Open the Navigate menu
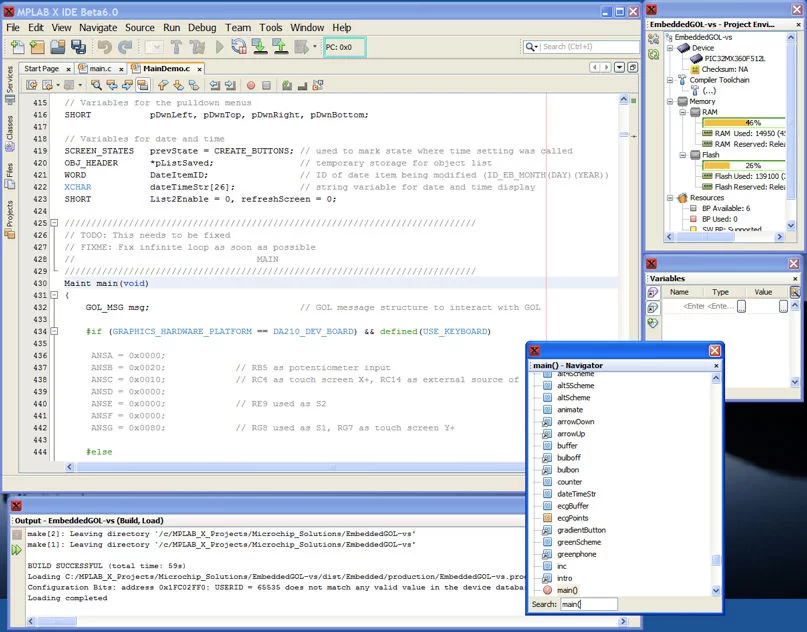 point(98,27)
